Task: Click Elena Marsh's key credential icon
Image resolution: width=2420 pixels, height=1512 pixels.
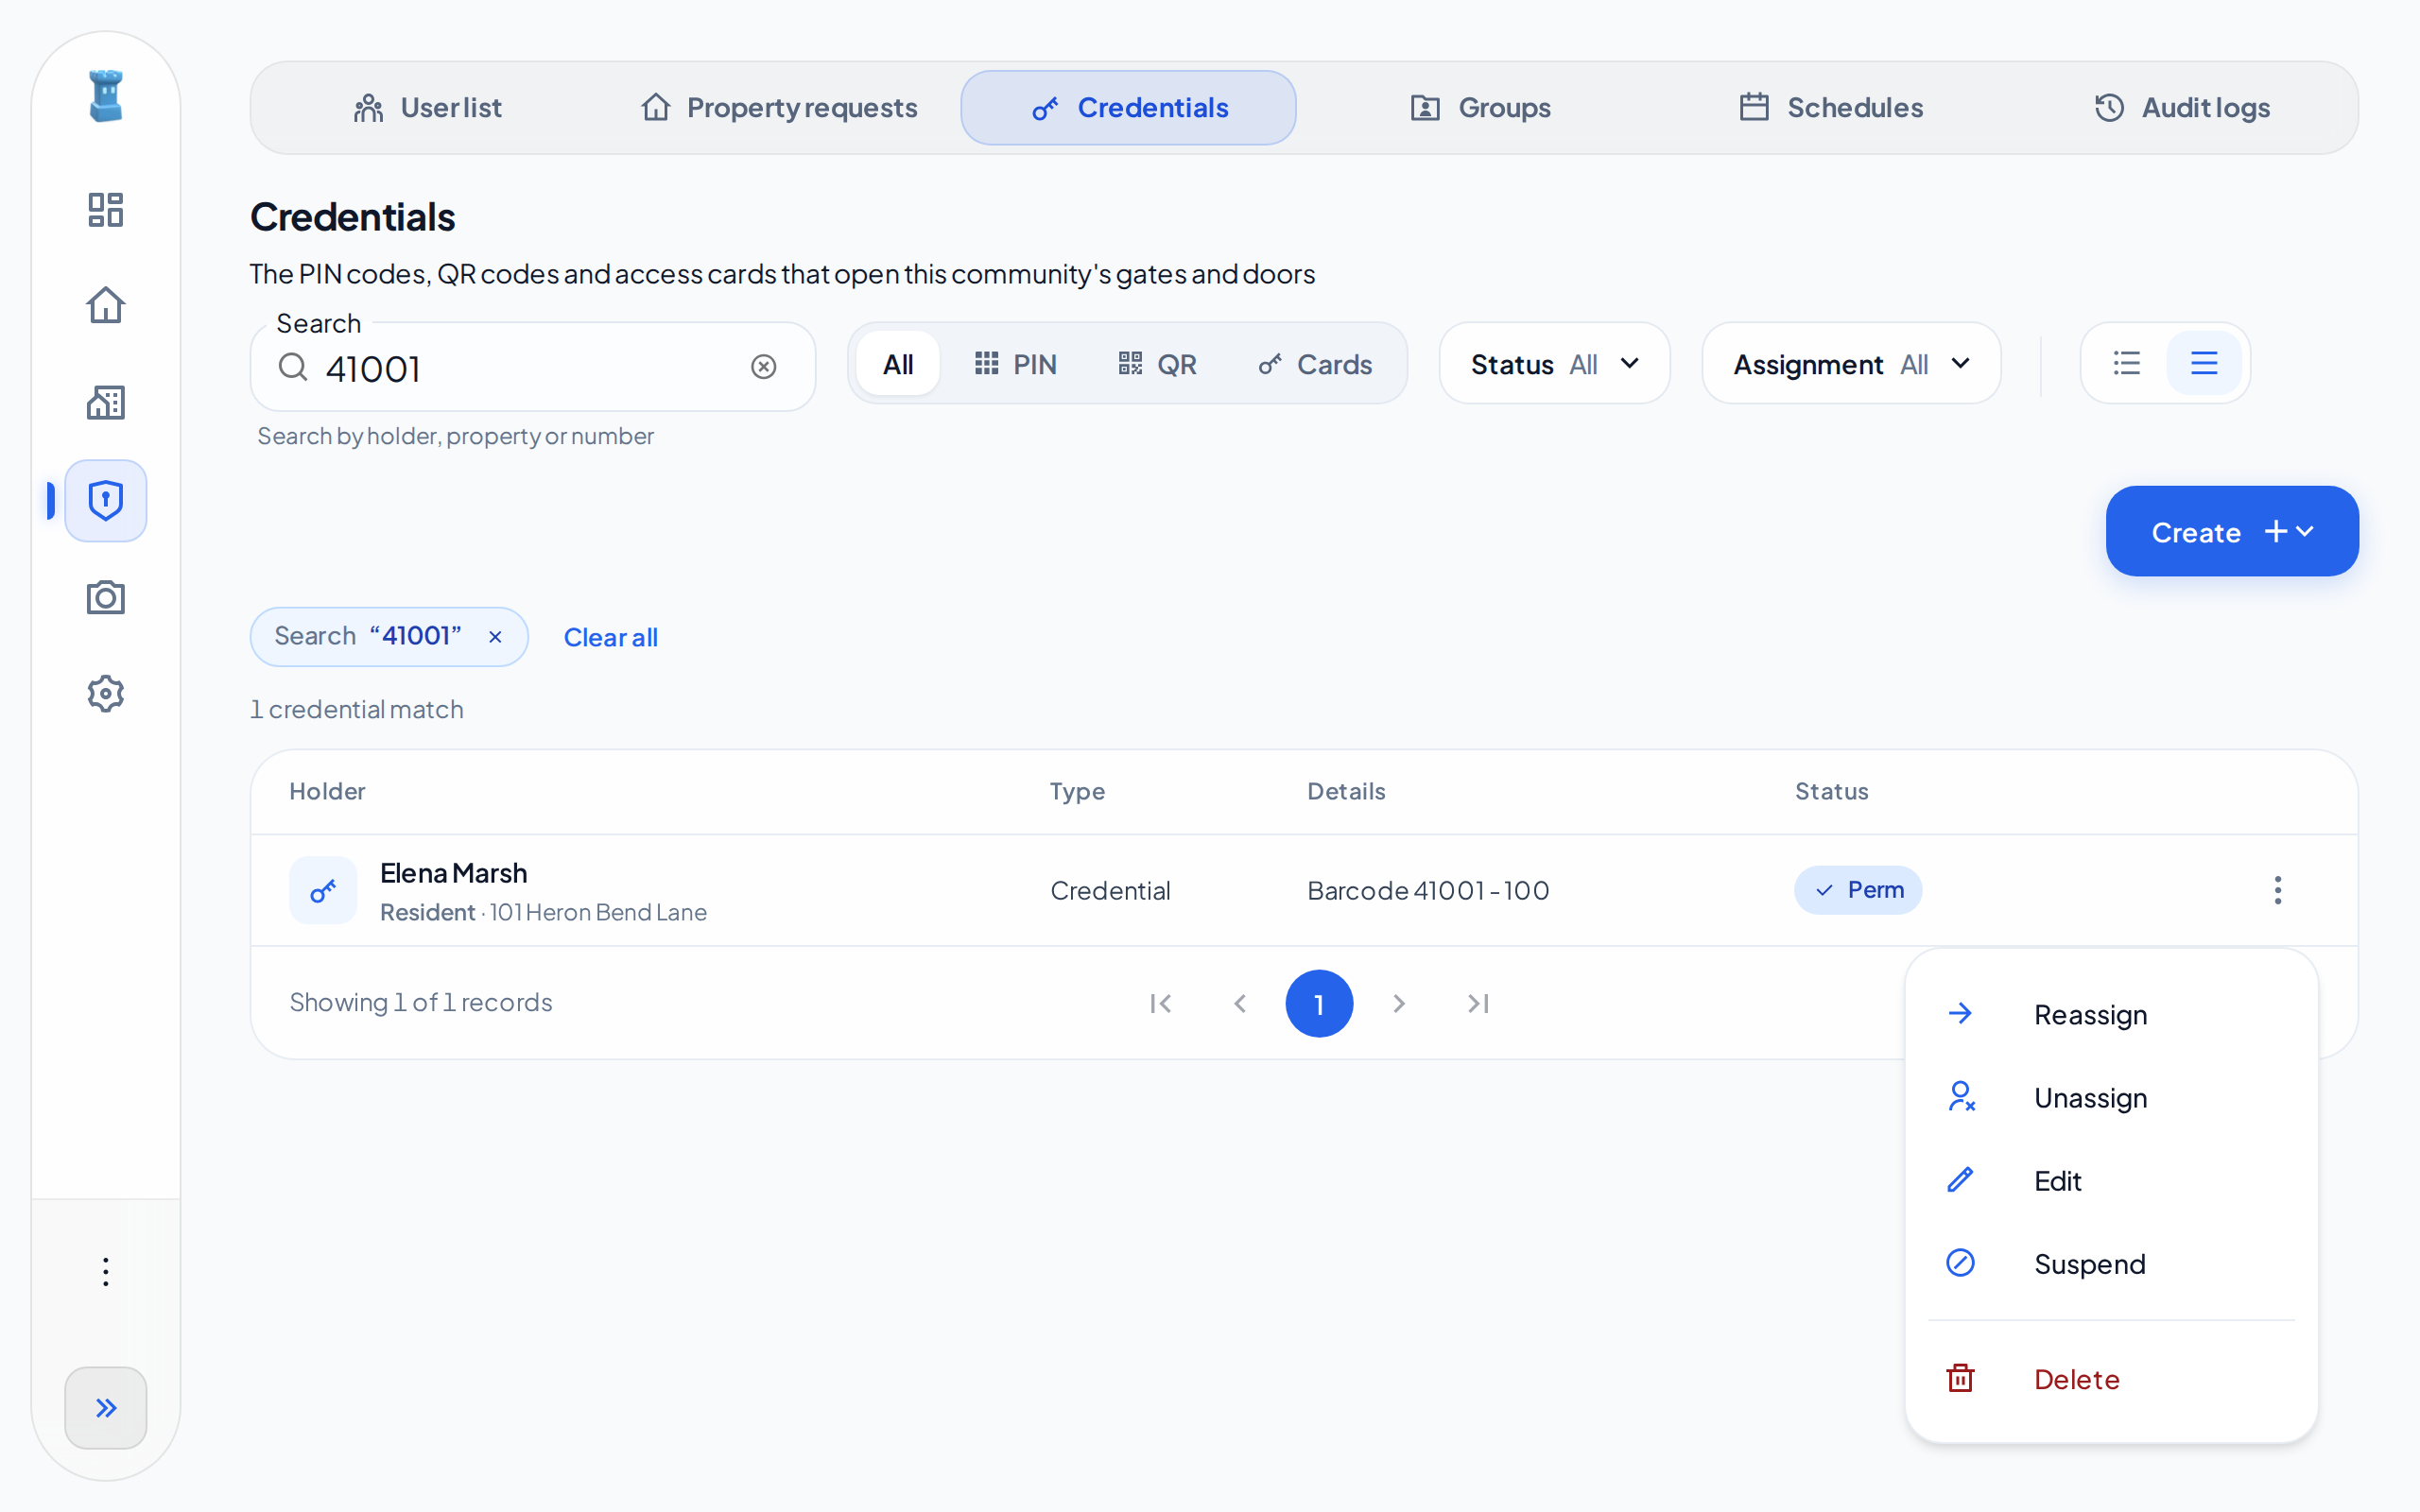Action: (323, 890)
